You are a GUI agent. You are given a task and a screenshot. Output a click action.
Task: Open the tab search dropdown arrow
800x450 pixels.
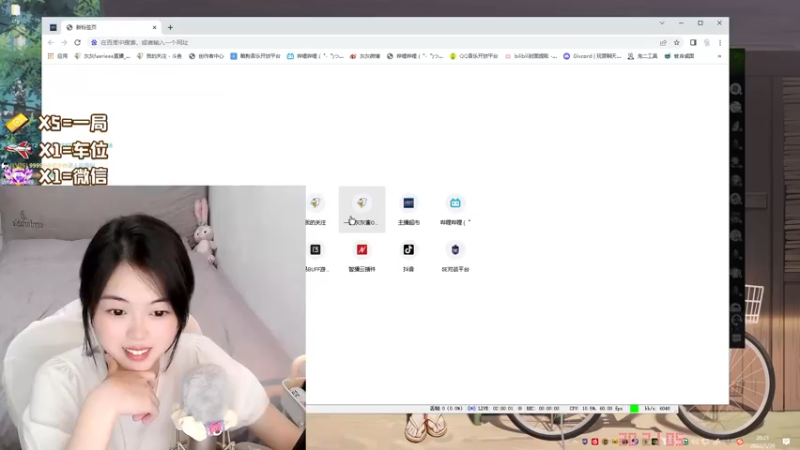(662, 23)
